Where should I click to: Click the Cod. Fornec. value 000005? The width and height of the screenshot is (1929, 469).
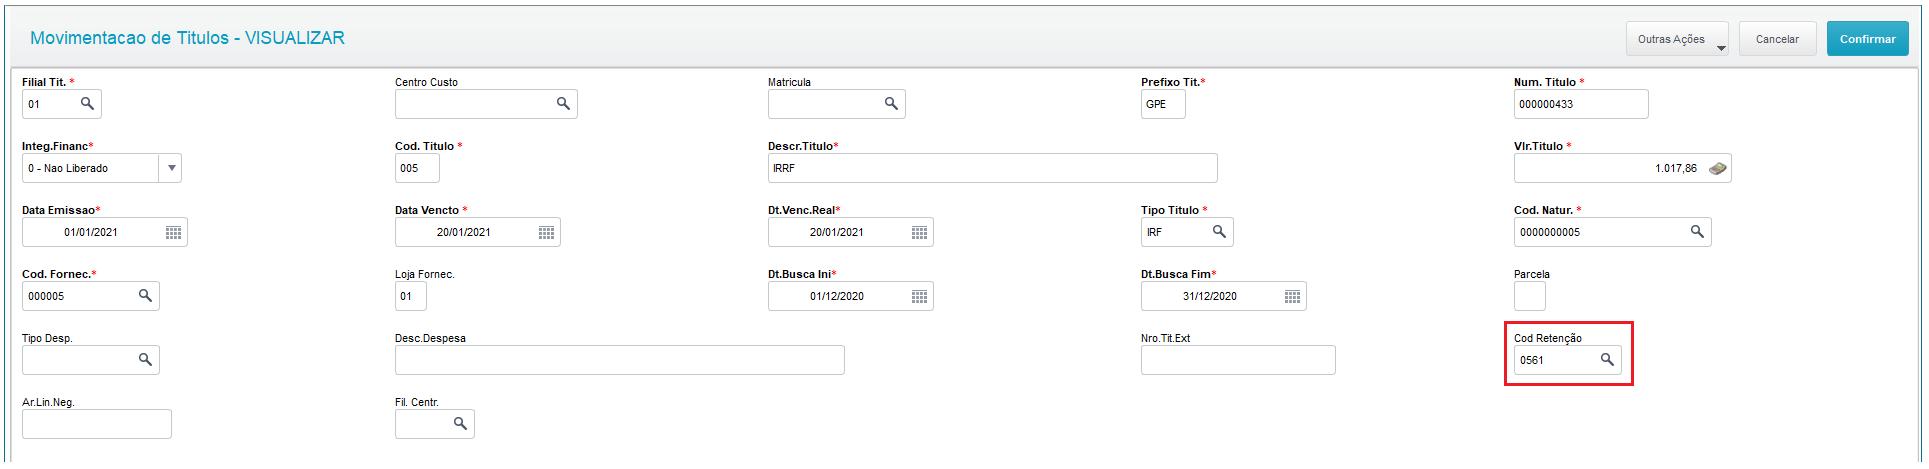pyautogui.click(x=46, y=296)
